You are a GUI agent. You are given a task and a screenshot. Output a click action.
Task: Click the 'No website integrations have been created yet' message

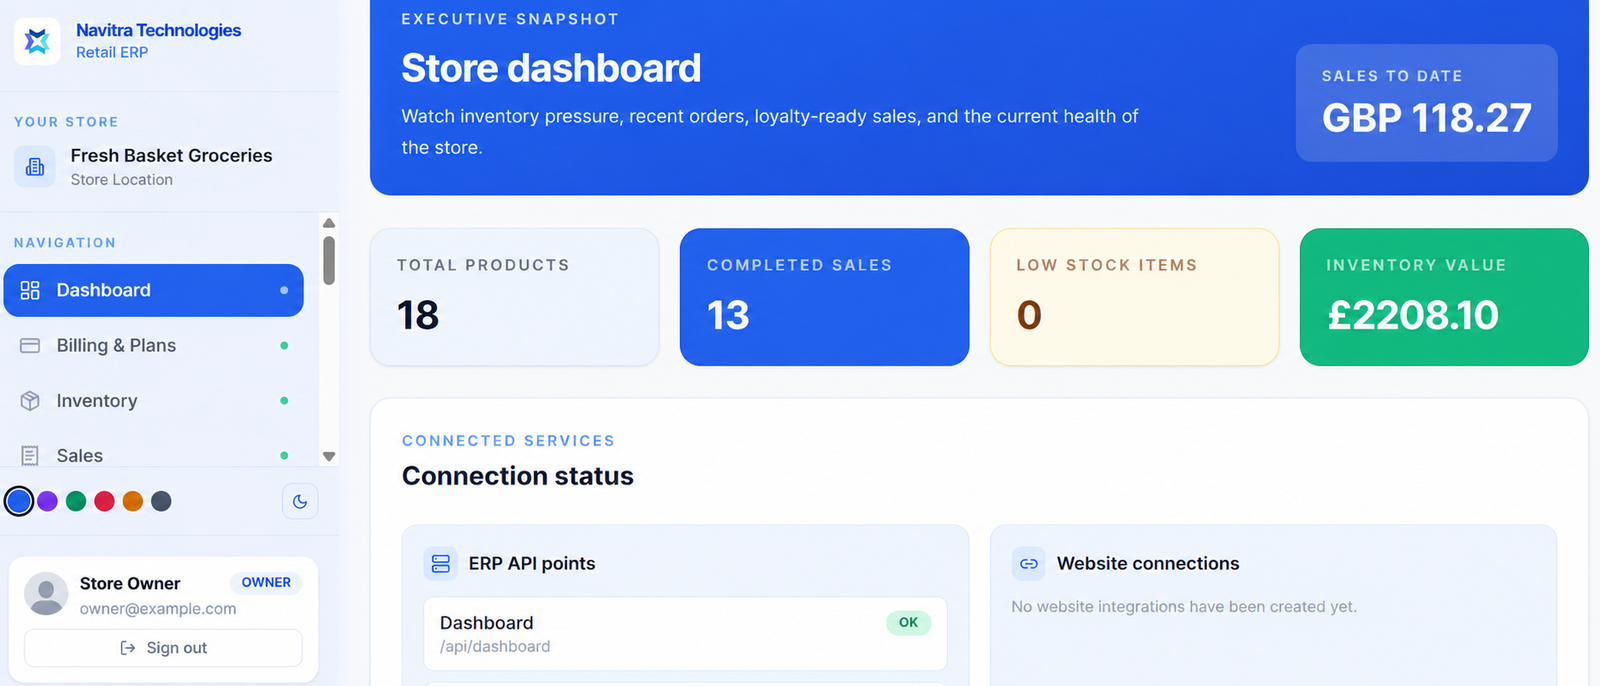(x=1184, y=607)
